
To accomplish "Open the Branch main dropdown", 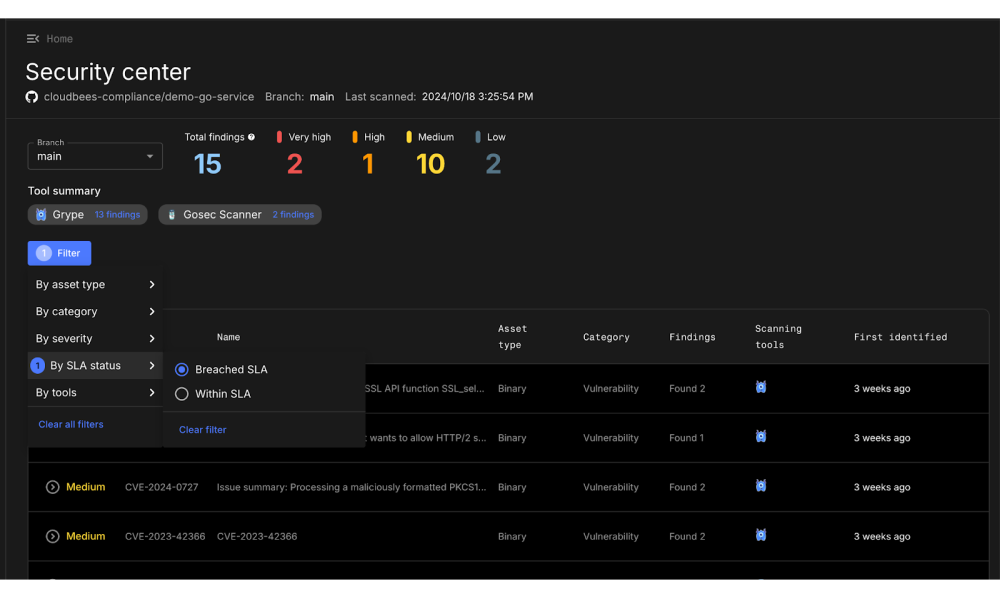I will tap(95, 156).
